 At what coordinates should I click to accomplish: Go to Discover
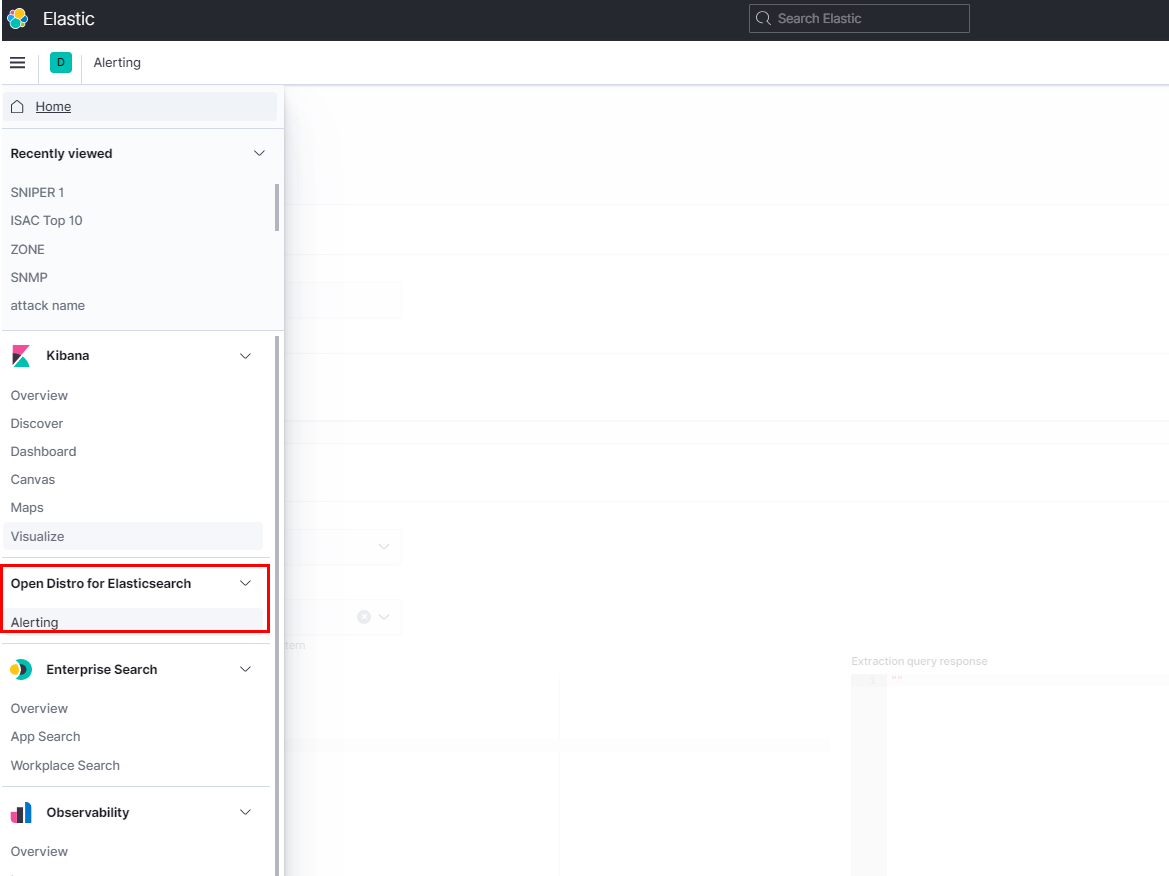click(37, 423)
